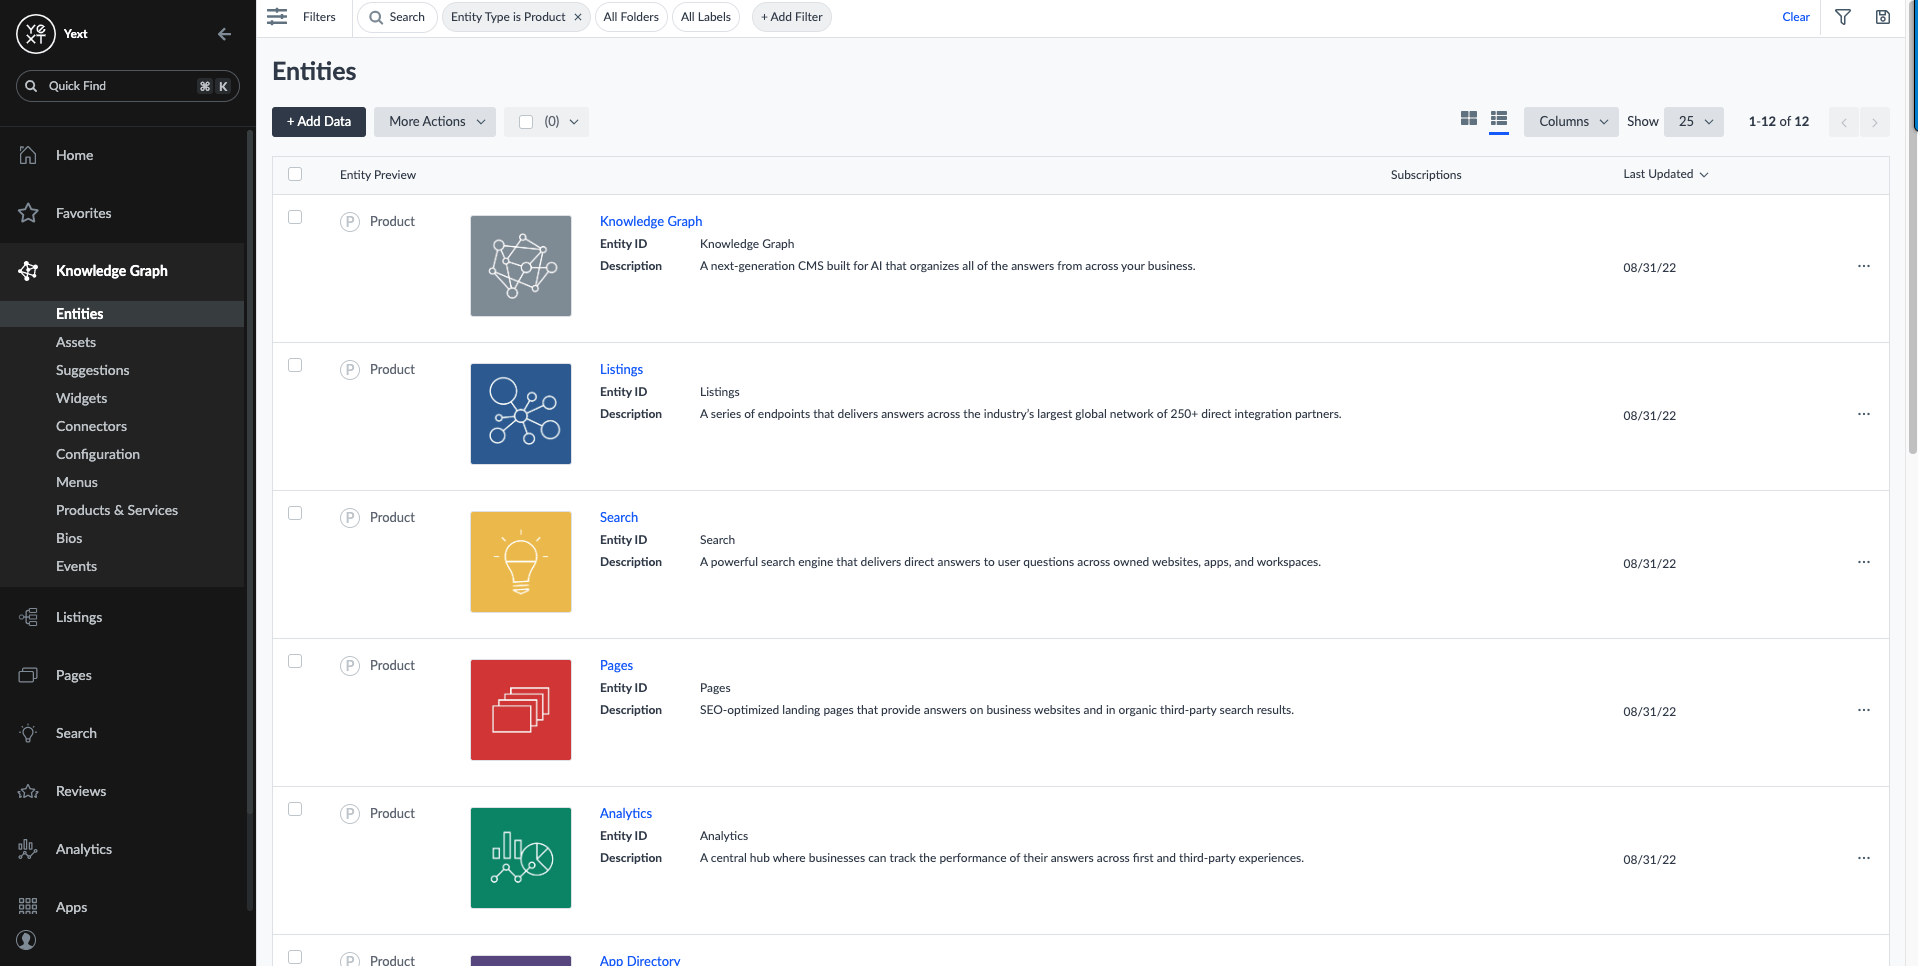Open the Columns dropdown
The image size is (1918, 966).
pyautogui.click(x=1570, y=121)
